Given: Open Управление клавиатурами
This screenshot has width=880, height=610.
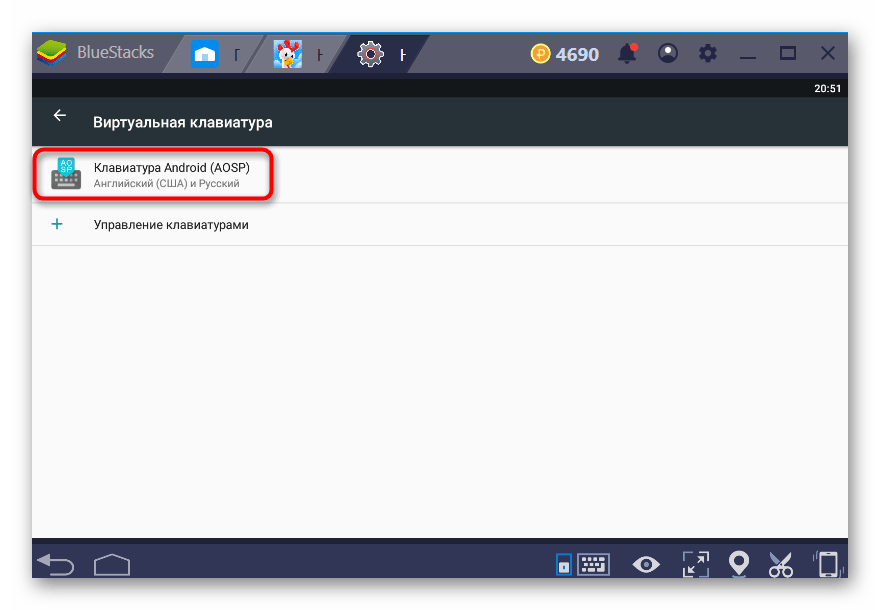Looking at the screenshot, I should tap(440, 224).
